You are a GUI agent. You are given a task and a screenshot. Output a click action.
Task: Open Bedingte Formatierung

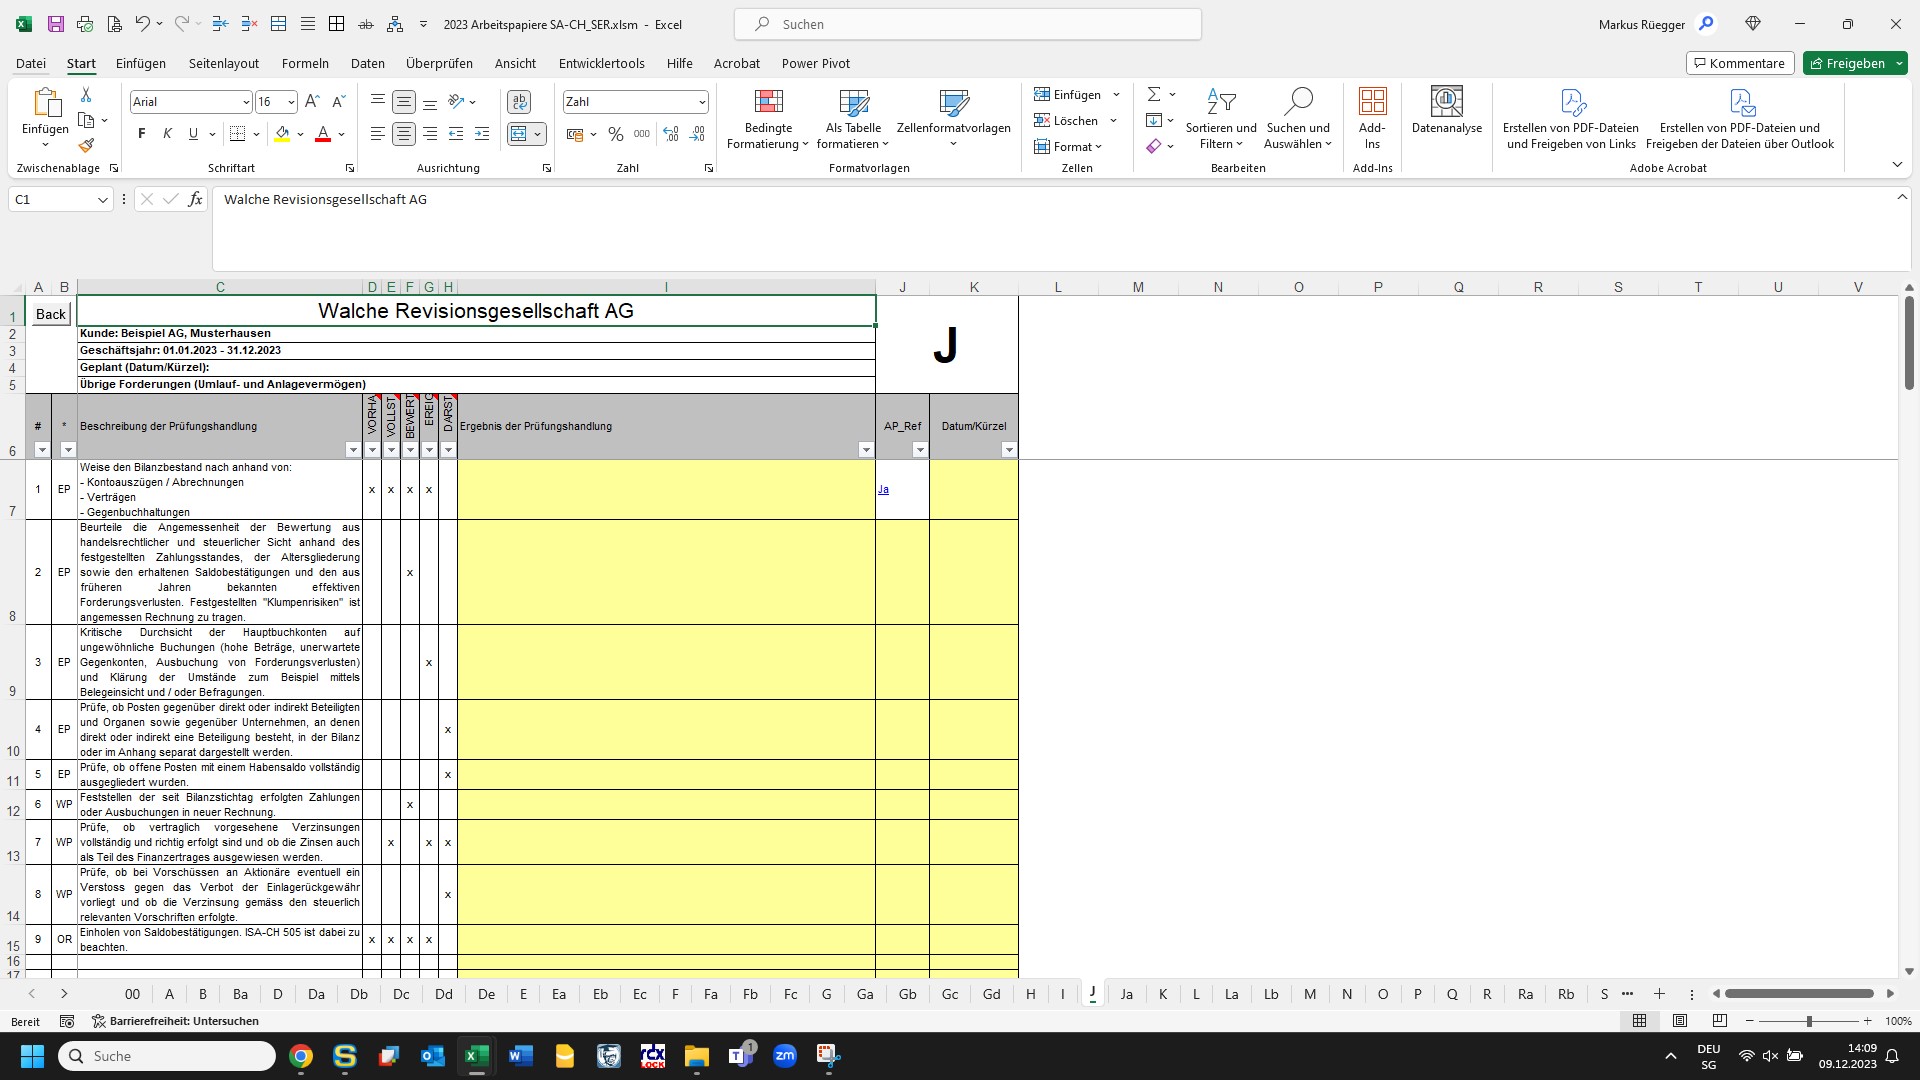click(x=768, y=118)
